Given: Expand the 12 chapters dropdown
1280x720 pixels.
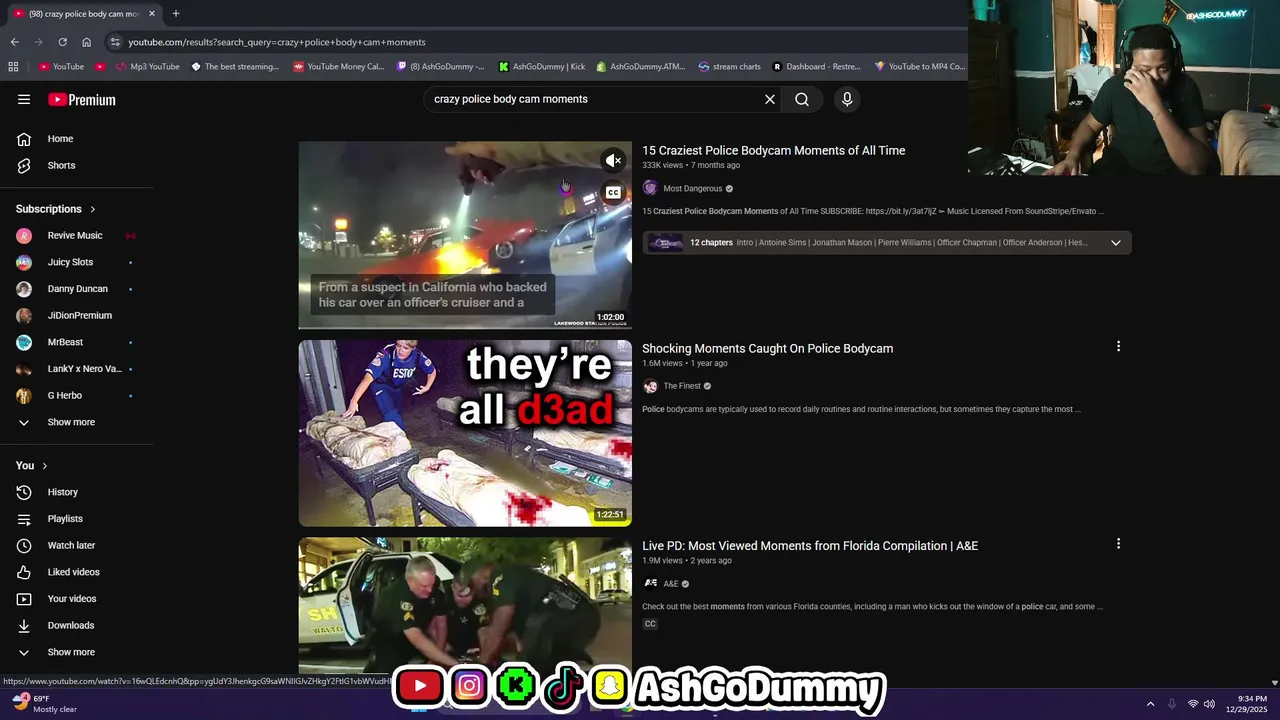Looking at the screenshot, I should coord(1116,242).
